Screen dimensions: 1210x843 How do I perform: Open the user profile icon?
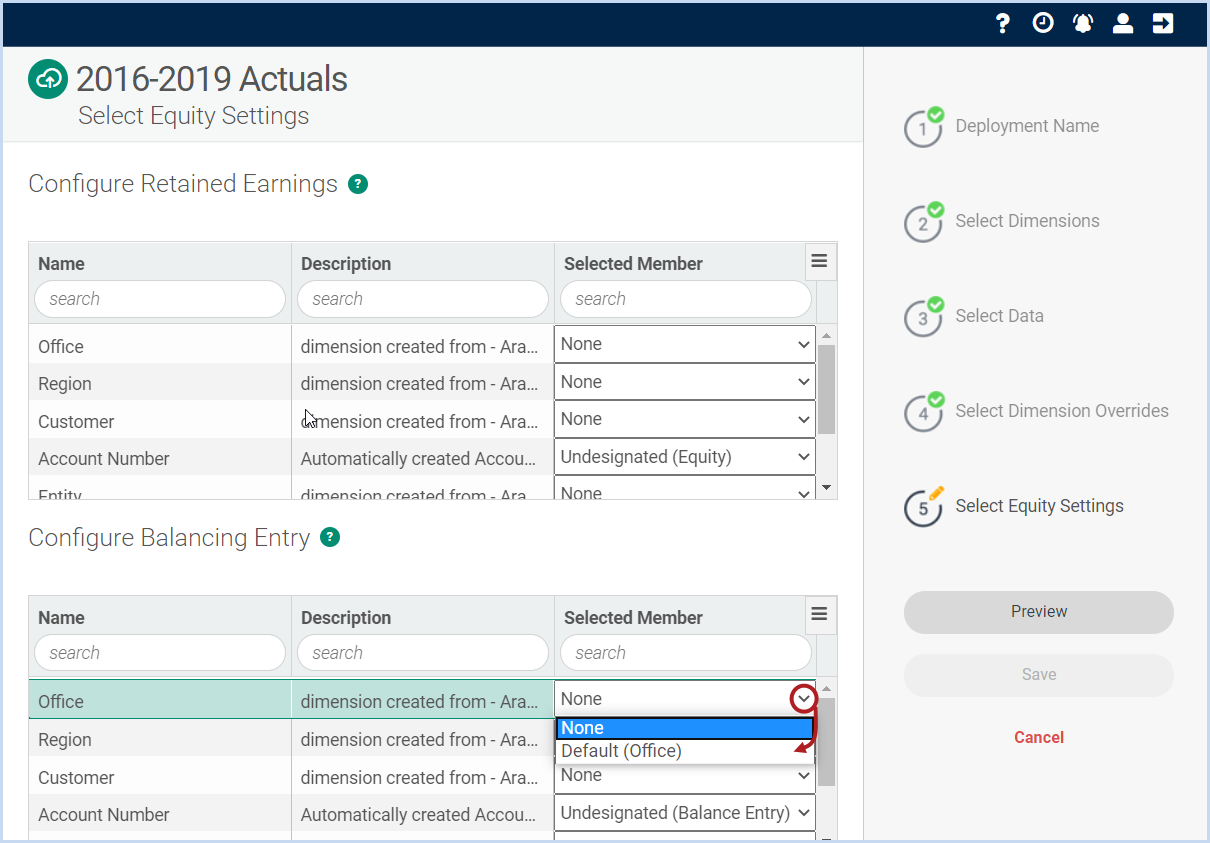tap(1123, 23)
